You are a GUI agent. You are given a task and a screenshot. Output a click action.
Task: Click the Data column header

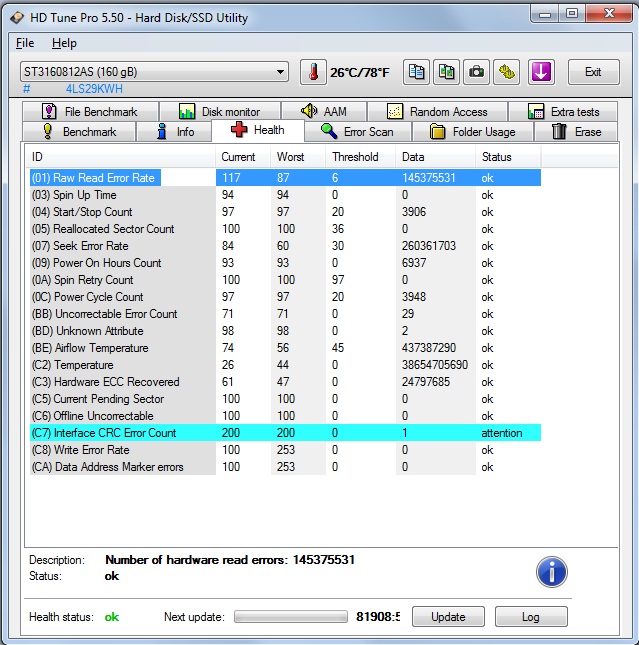pos(435,157)
